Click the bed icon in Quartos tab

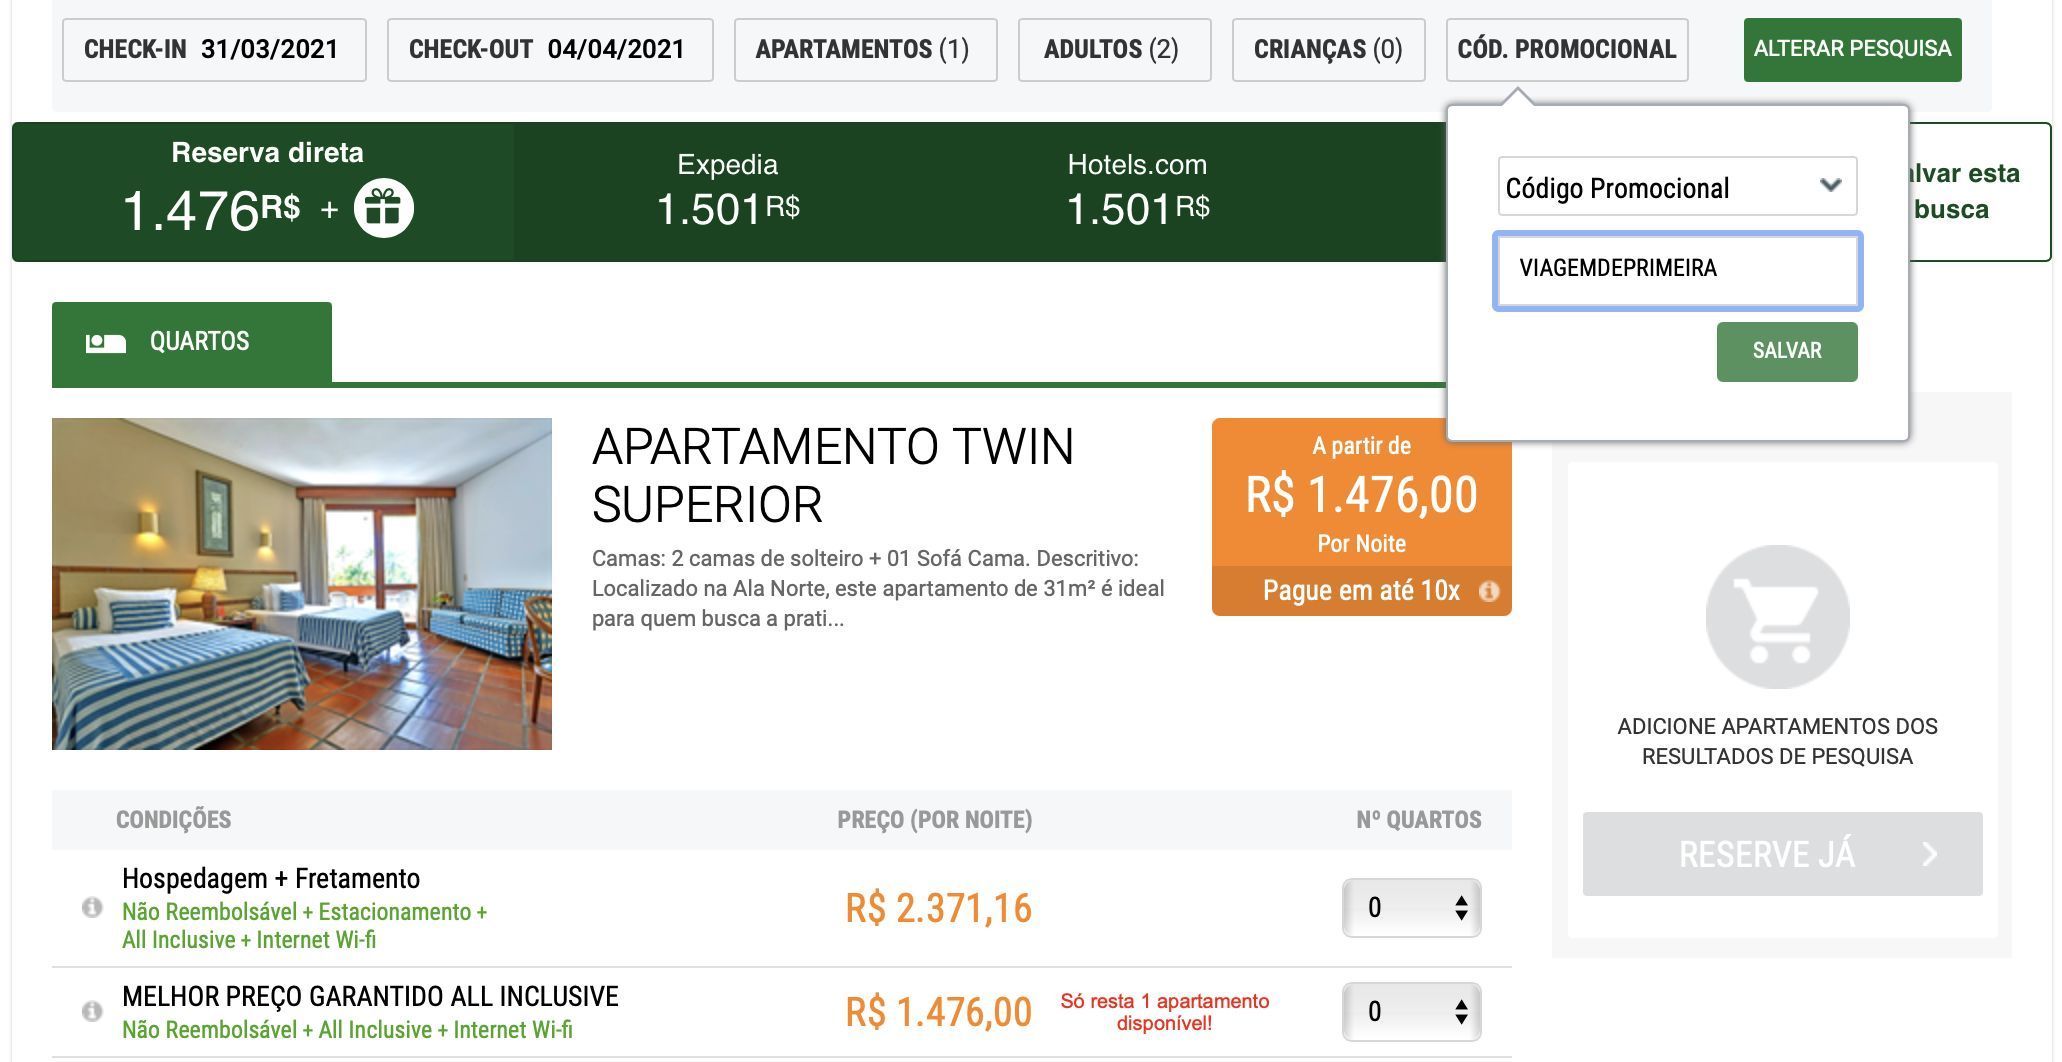click(x=106, y=342)
